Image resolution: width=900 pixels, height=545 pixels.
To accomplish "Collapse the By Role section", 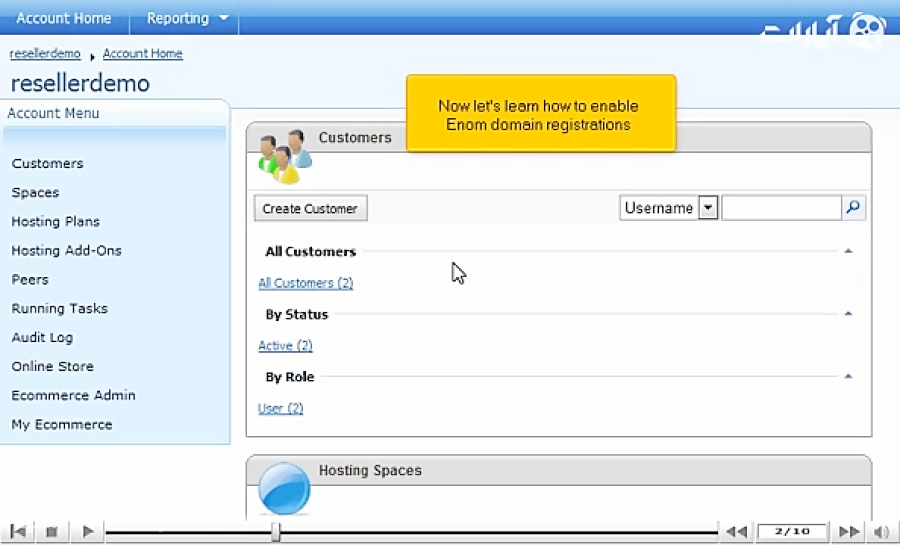I will pos(848,377).
